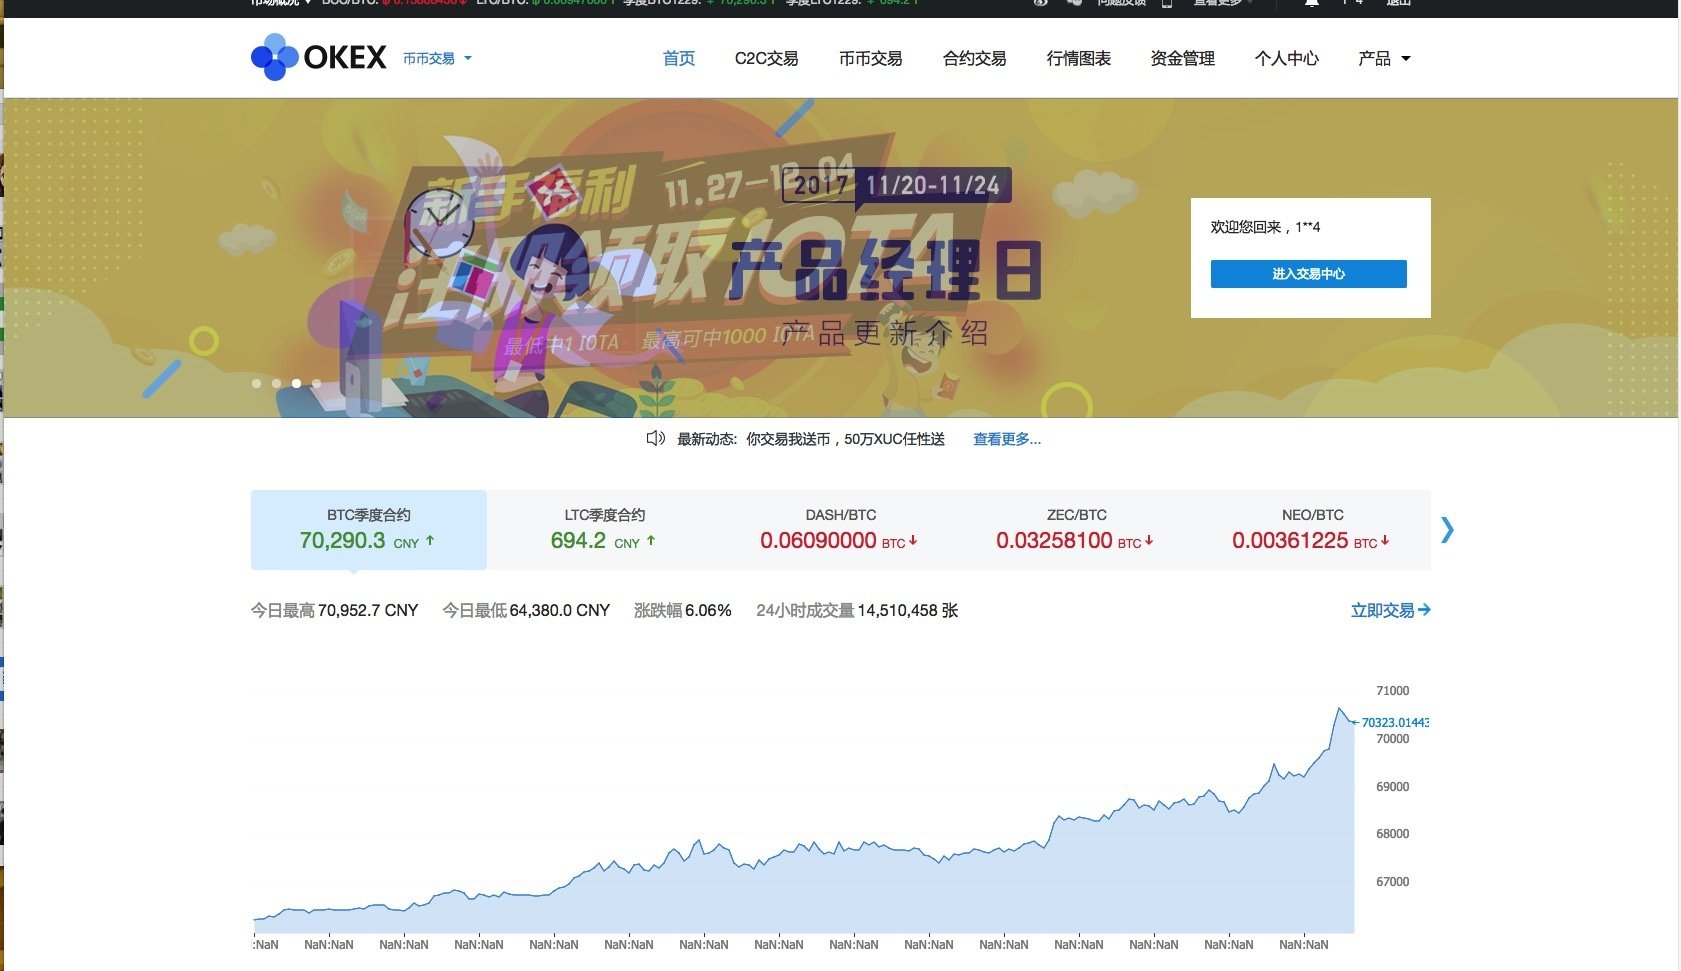
Task: Select the ZEC/BTC ticker tab
Action: pyautogui.click(x=1076, y=529)
